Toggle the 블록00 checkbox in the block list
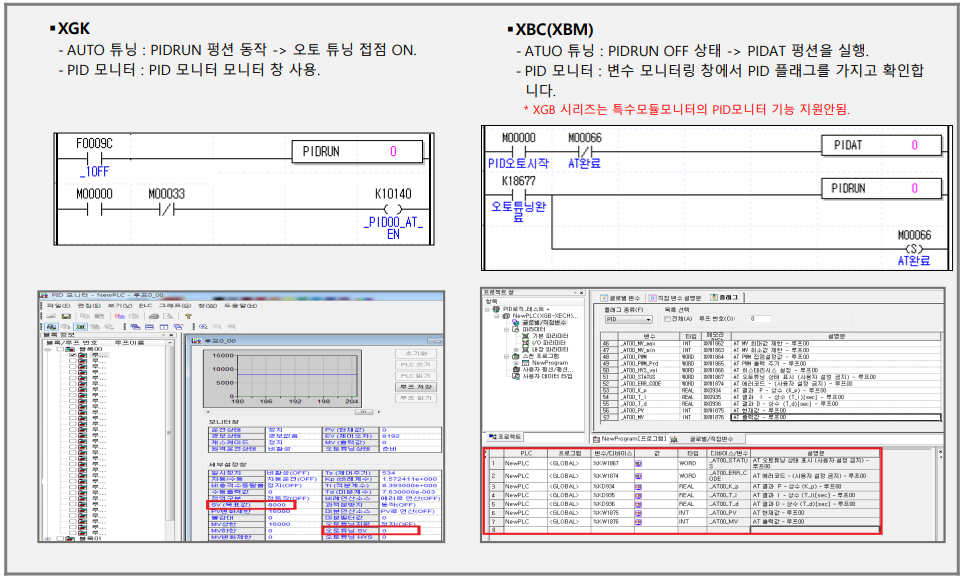 tap(60, 349)
